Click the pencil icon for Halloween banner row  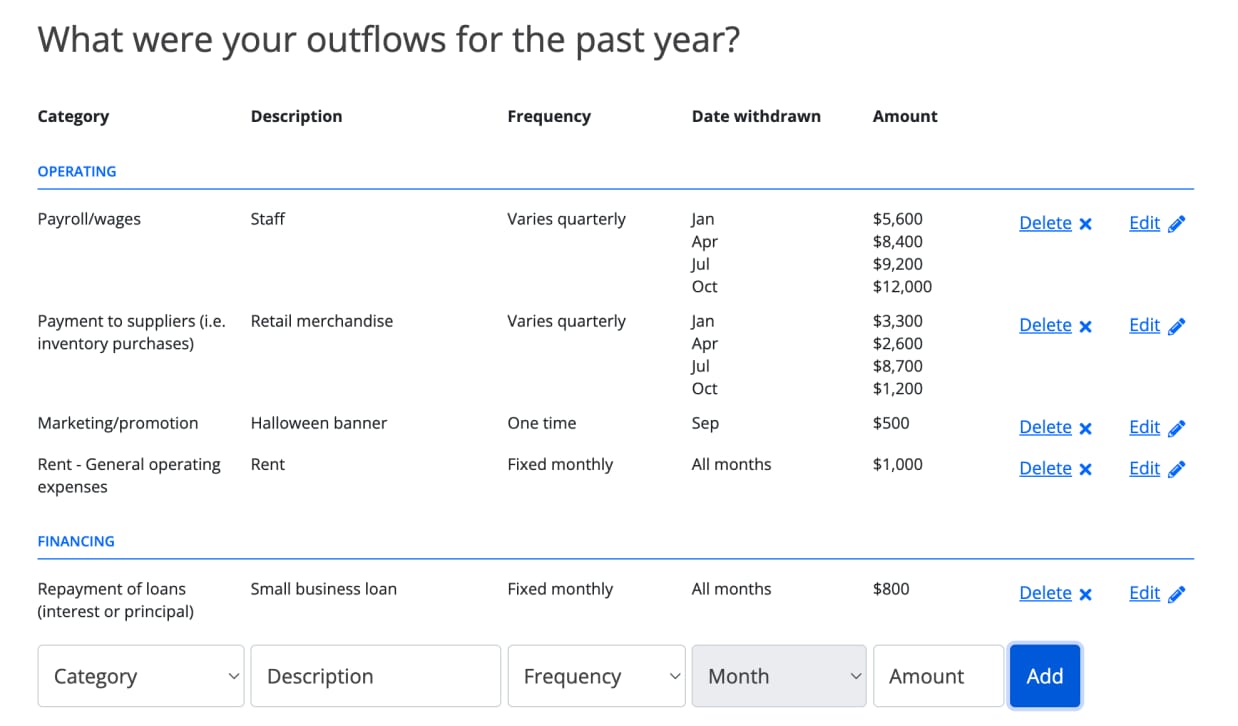[x=1177, y=428]
